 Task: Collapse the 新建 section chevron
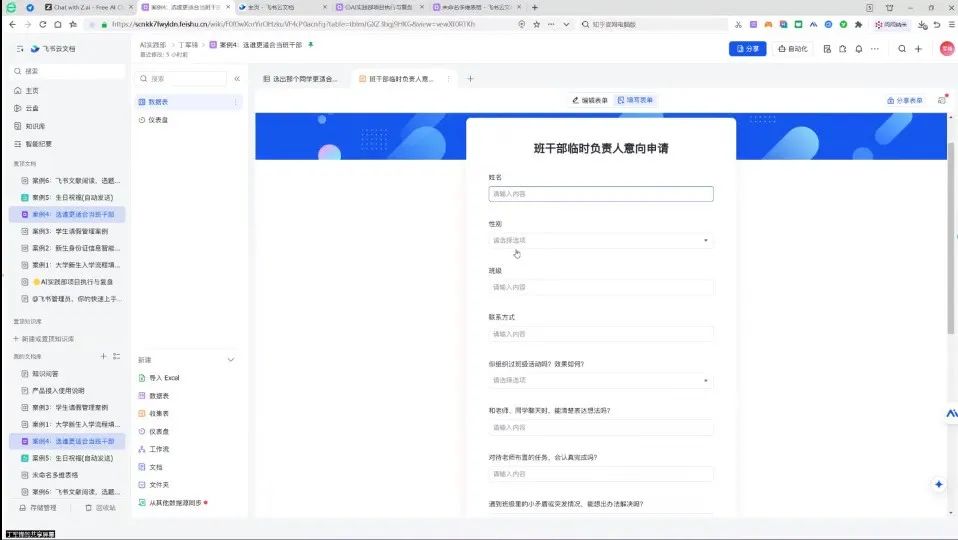(x=231, y=359)
